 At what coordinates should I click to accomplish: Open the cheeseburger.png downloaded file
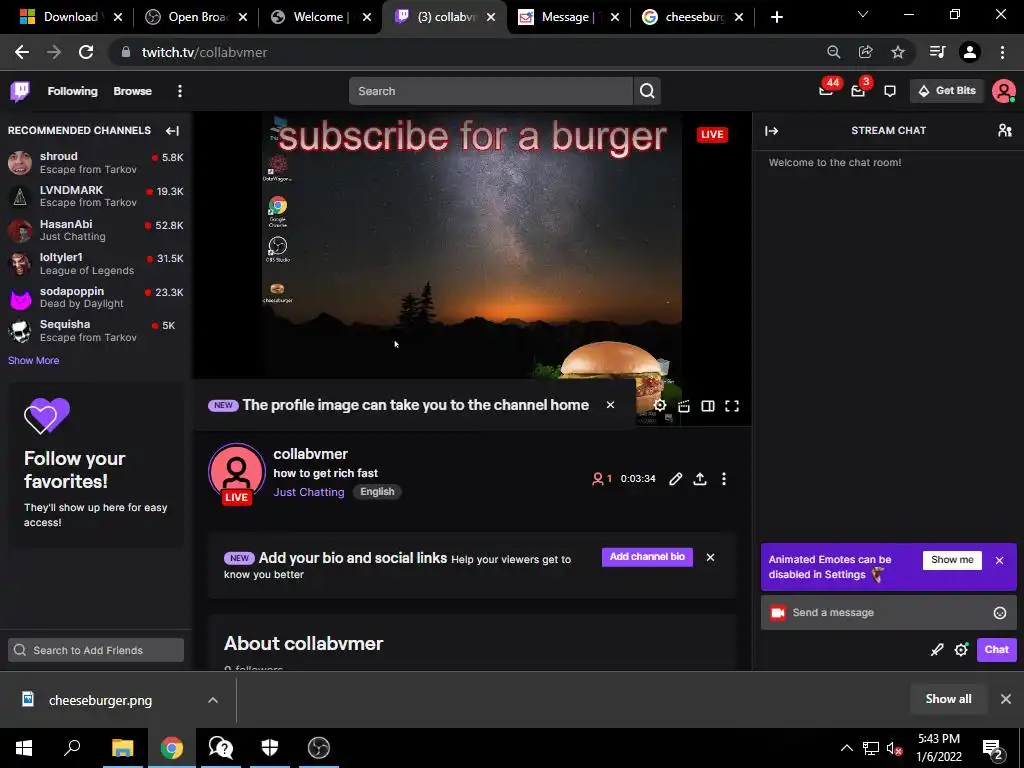point(100,700)
